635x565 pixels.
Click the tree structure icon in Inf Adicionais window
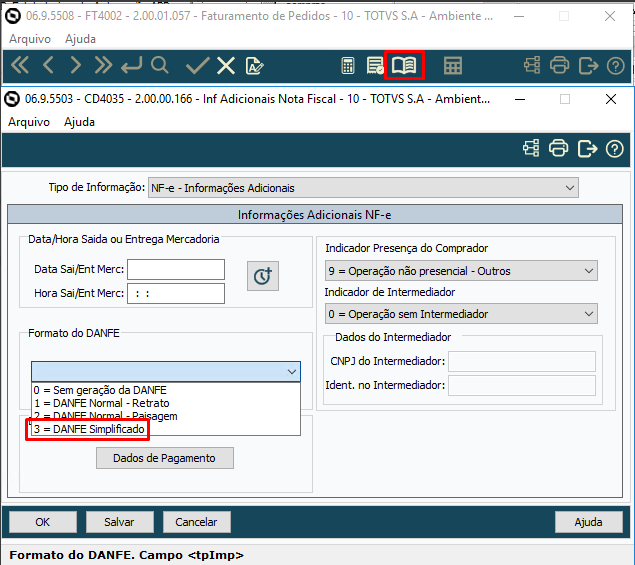[531, 148]
